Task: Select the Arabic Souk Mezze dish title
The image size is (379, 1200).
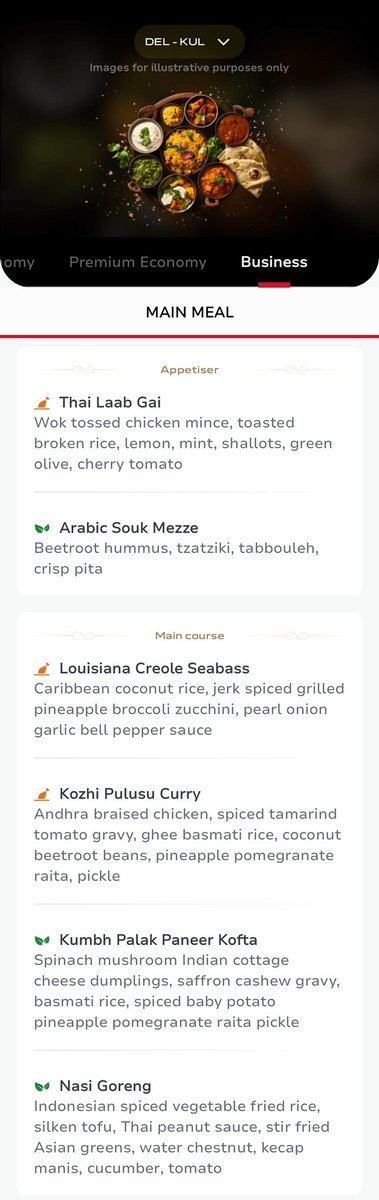Action: click(129, 527)
